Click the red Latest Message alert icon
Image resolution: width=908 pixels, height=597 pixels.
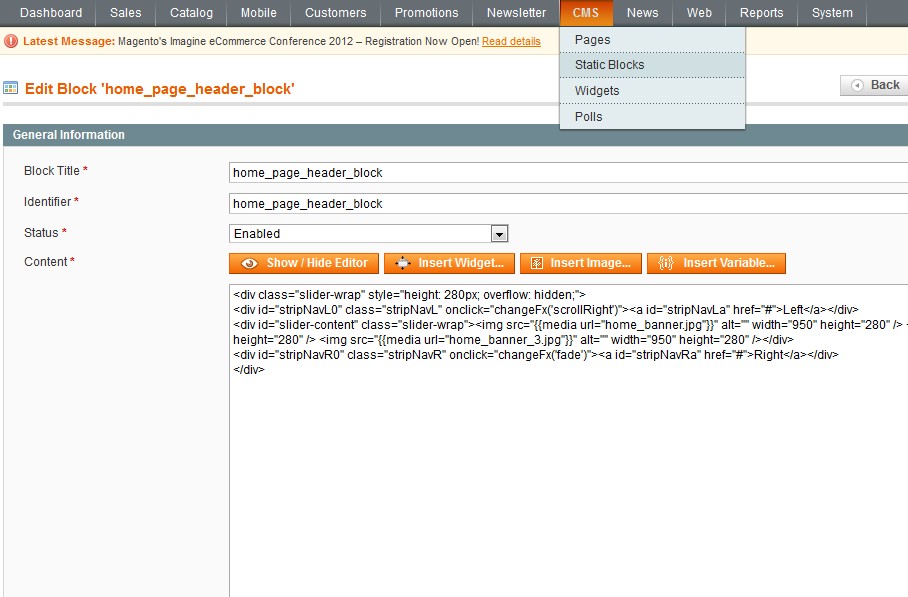pyautogui.click(x=9, y=41)
